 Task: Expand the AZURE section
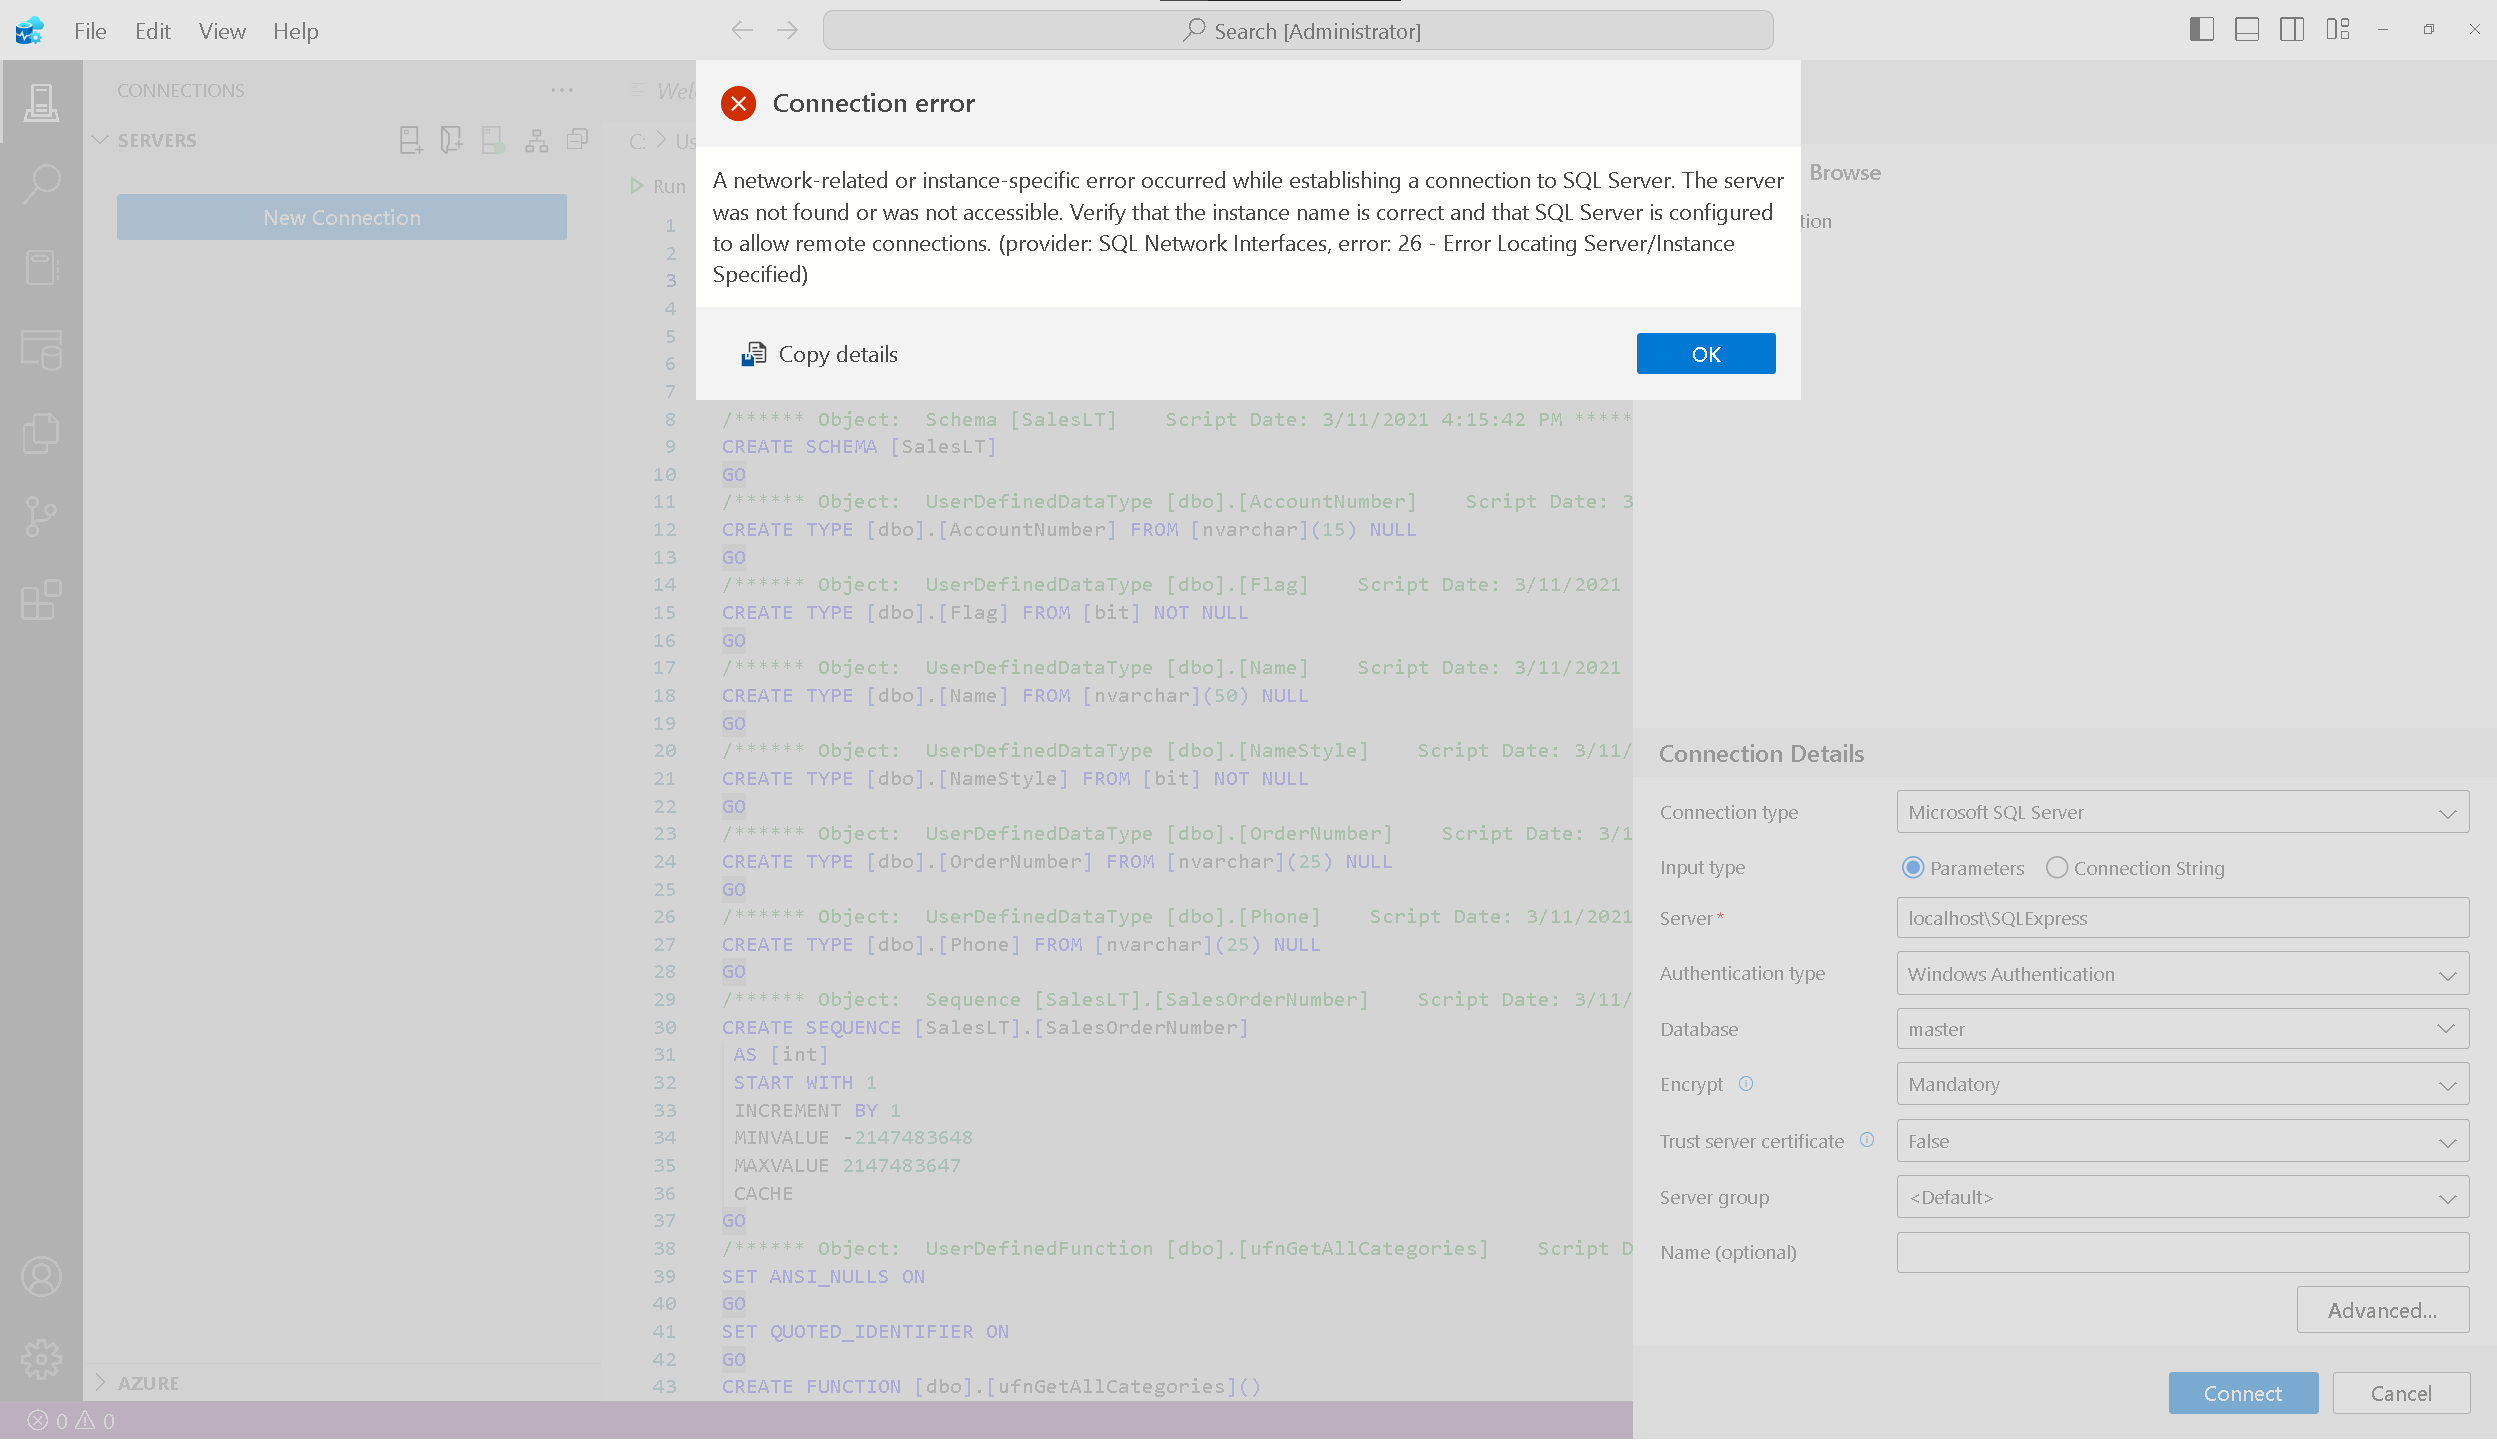click(x=148, y=1383)
